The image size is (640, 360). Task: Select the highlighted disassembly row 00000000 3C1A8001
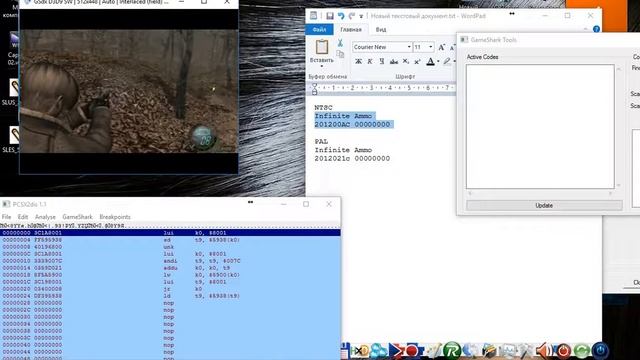[170, 233]
